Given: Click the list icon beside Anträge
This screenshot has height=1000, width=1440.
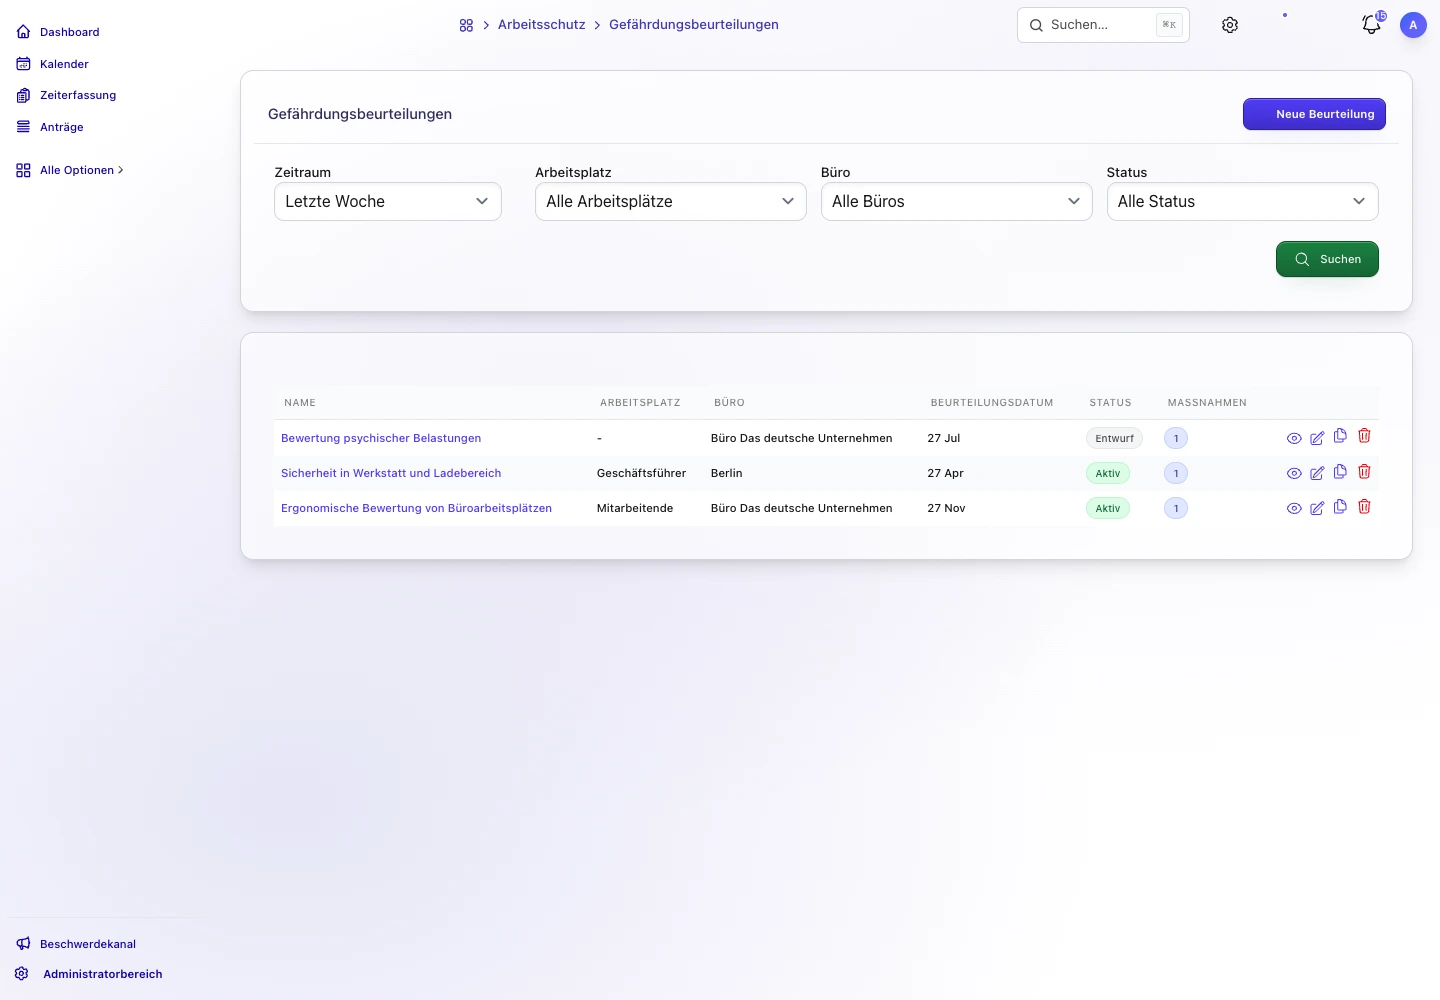Looking at the screenshot, I should click(23, 127).
